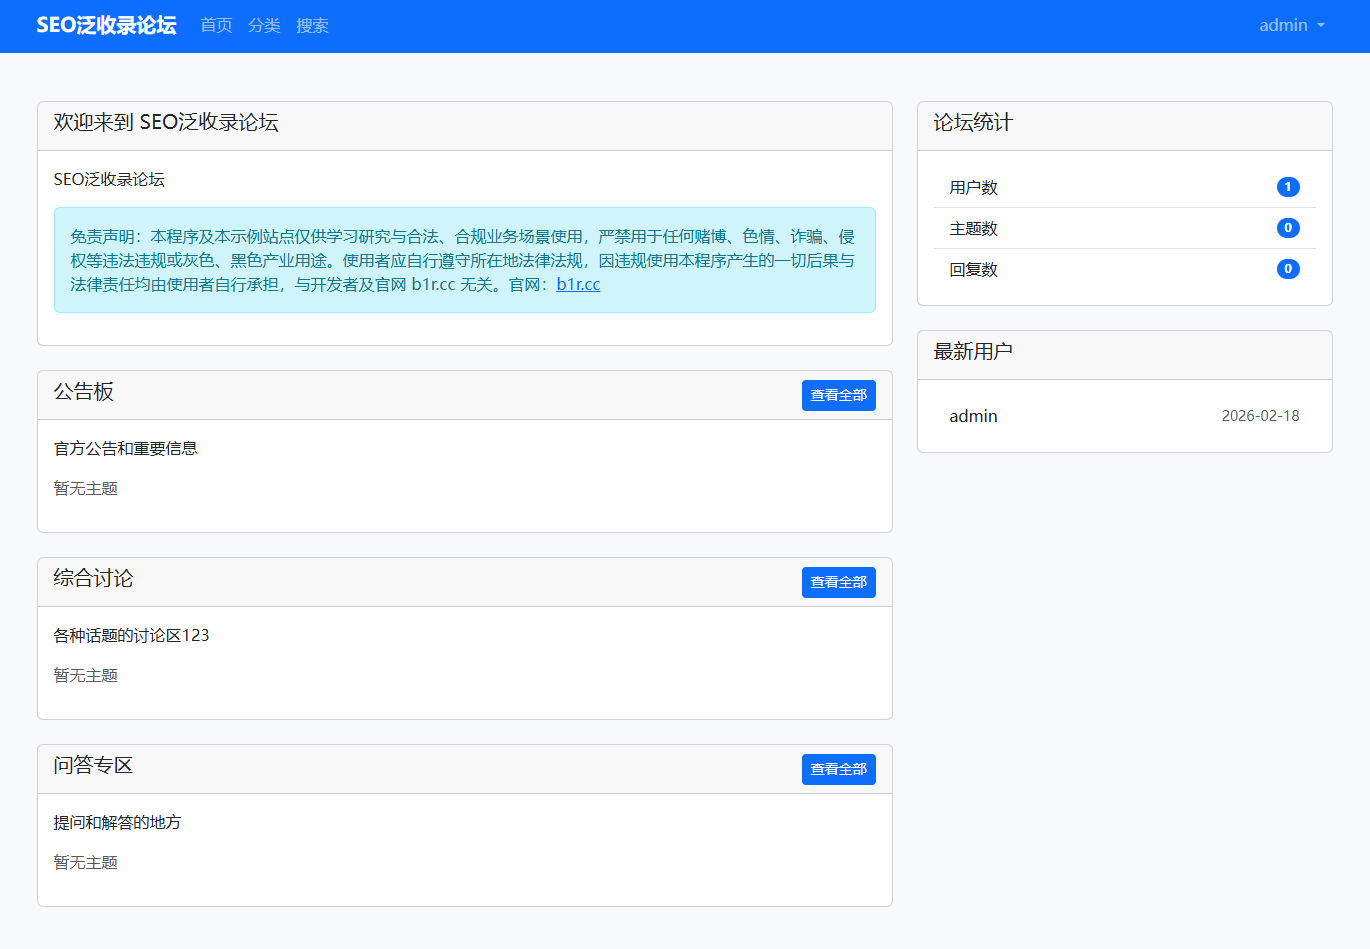Click the 用户数 count badge

[x=1288, y=187]
